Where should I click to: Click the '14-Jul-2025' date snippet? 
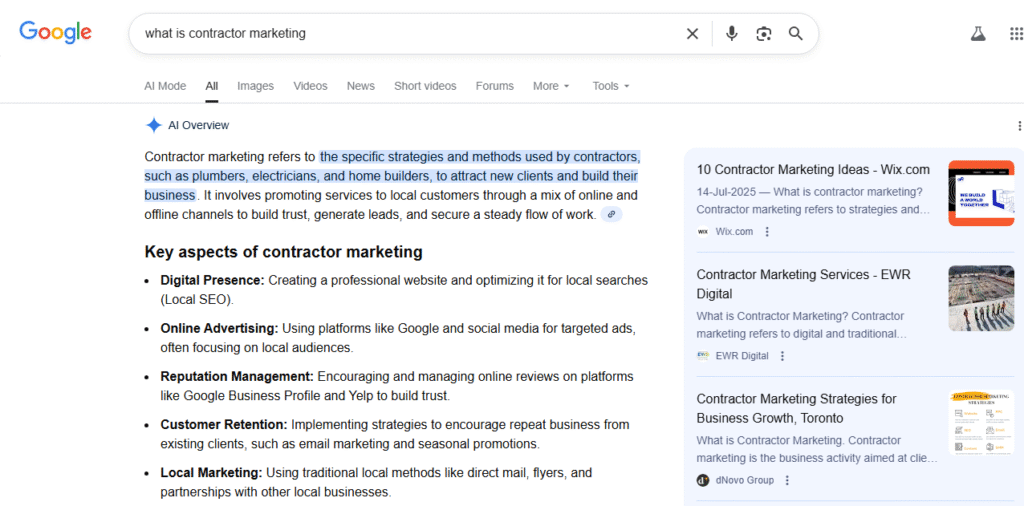pyautogui.click(x=726, y=192)
